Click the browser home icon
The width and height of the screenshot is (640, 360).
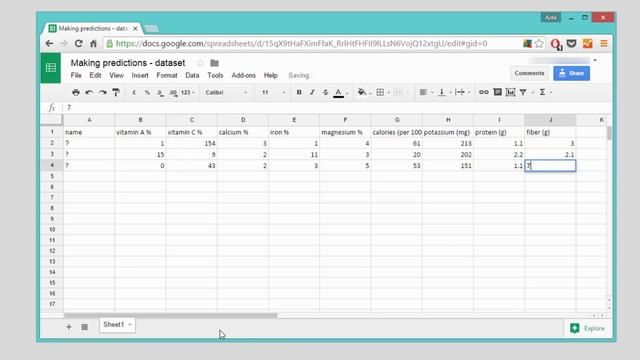93,44
